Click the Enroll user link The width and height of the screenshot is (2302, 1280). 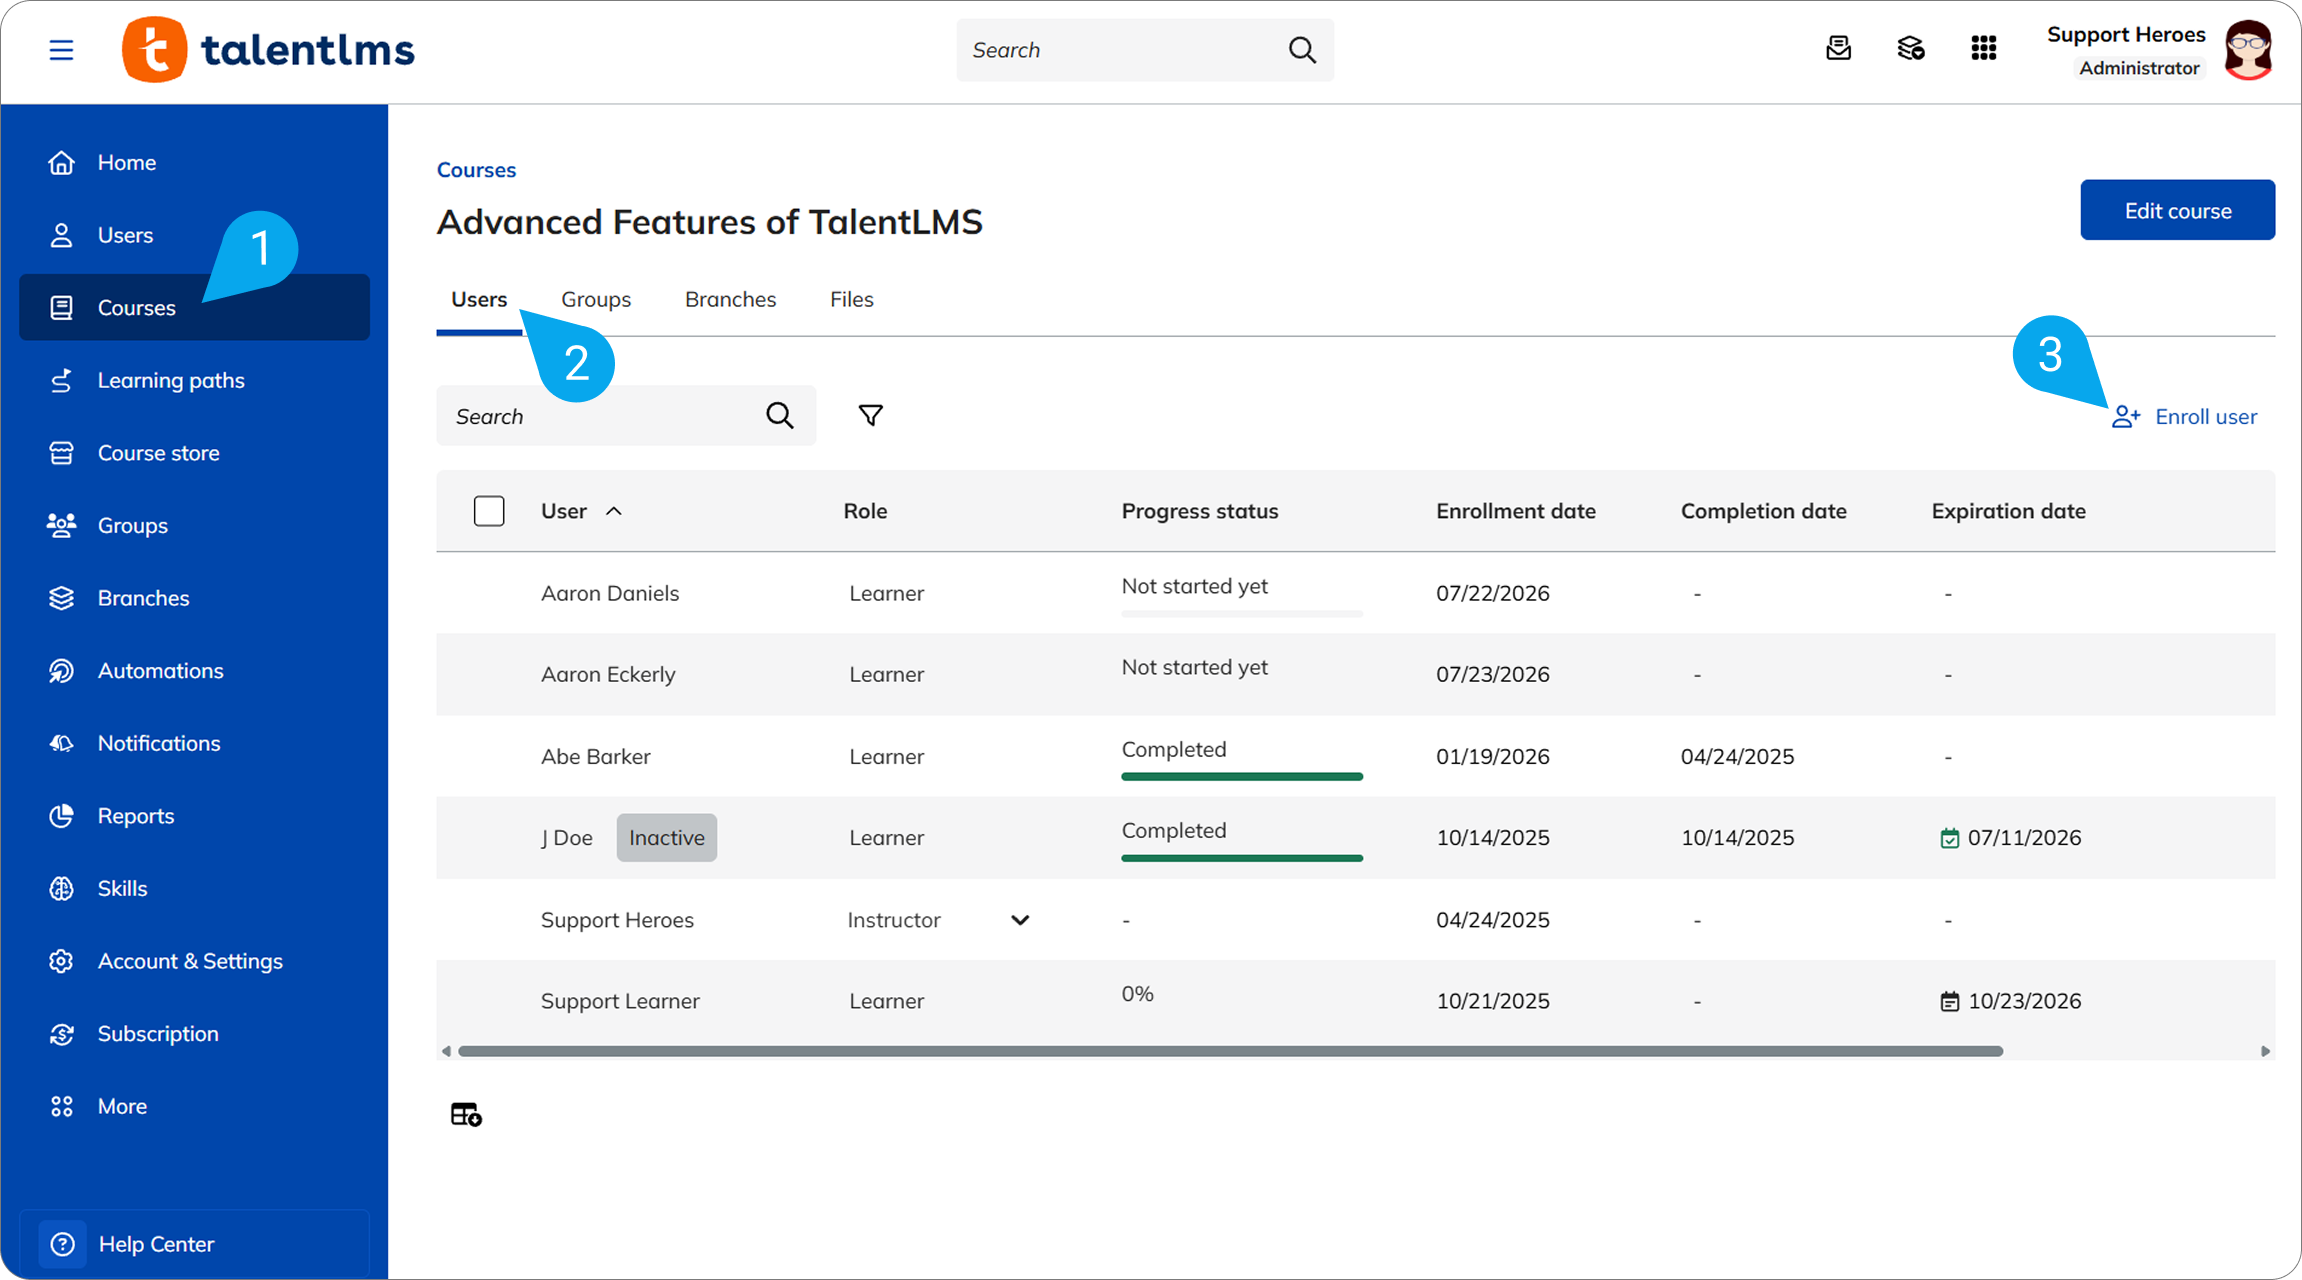point(2184,417)
